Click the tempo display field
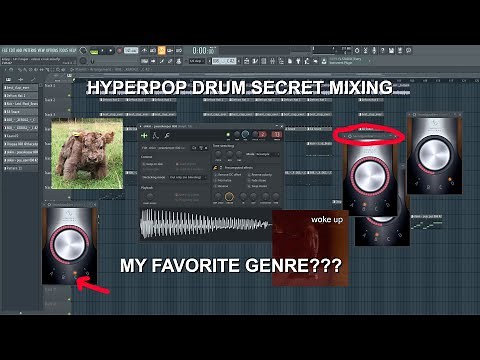Viewport: 480px width, 360px height. [x=131, y=50]
